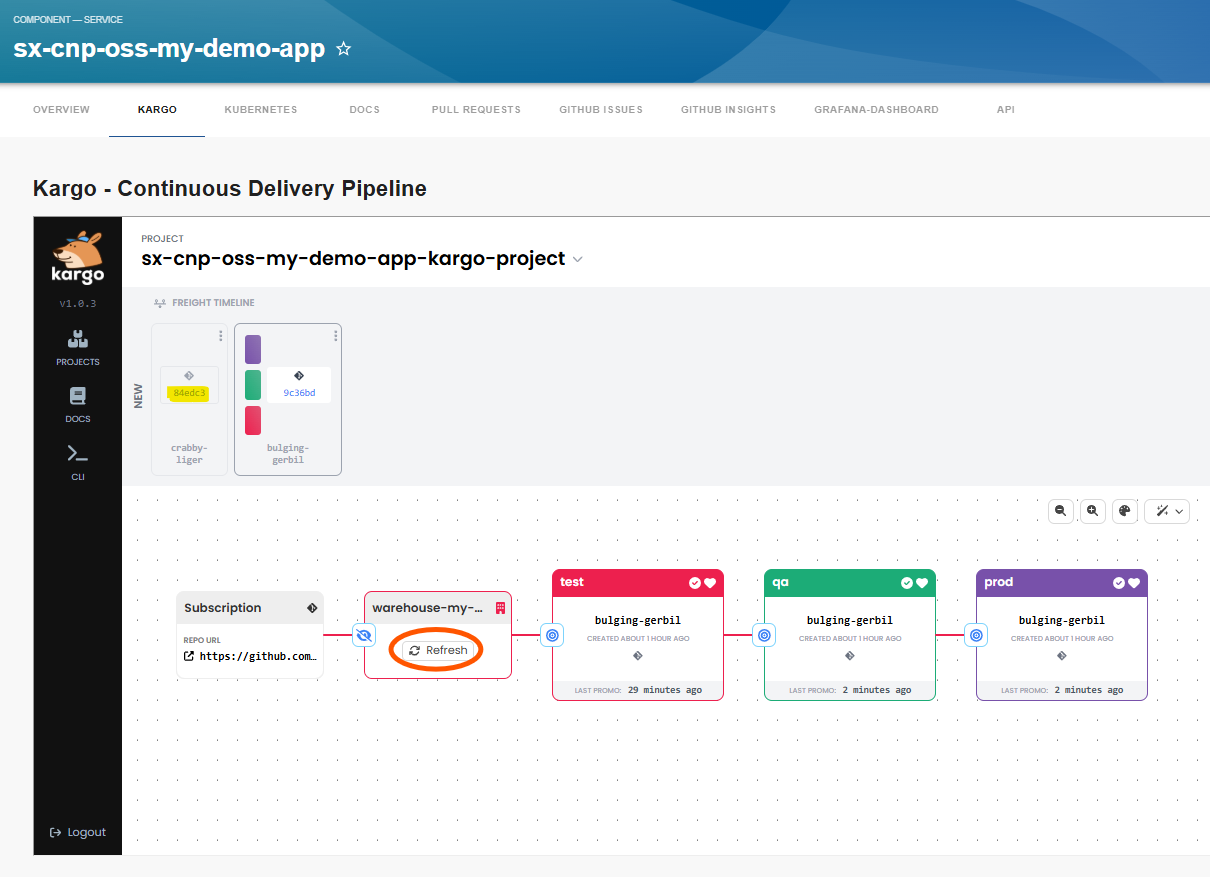Click bulging-gerbil text in the test stage
Image resolution: width=1210 pixels, height=877 pixels.
(638, 620)
